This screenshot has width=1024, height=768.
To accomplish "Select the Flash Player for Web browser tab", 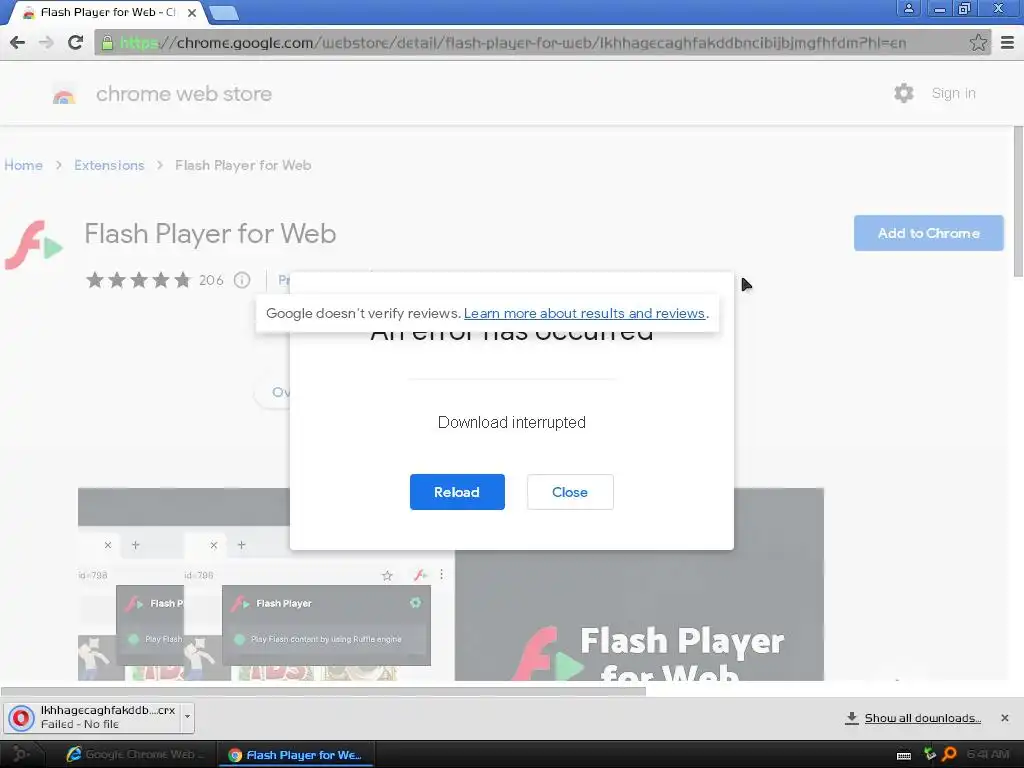I will click(x=108, y=12).
